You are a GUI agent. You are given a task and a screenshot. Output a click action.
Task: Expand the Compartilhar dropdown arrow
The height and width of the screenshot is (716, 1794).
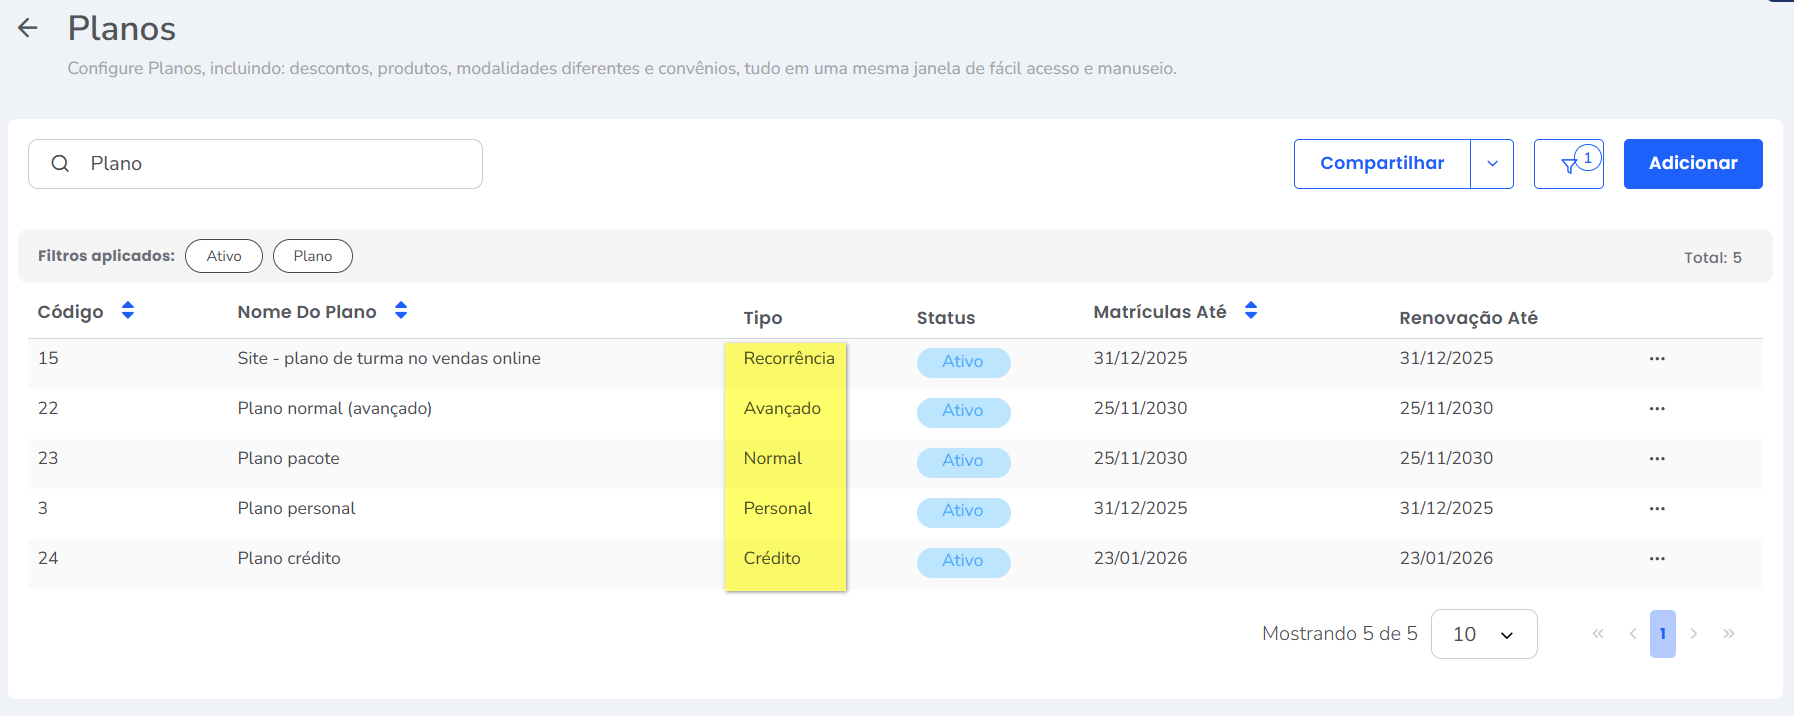1492,164
